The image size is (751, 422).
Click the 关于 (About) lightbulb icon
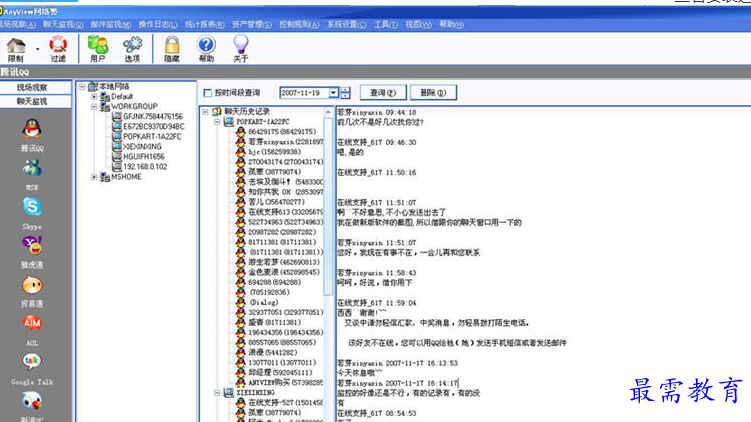240,44
